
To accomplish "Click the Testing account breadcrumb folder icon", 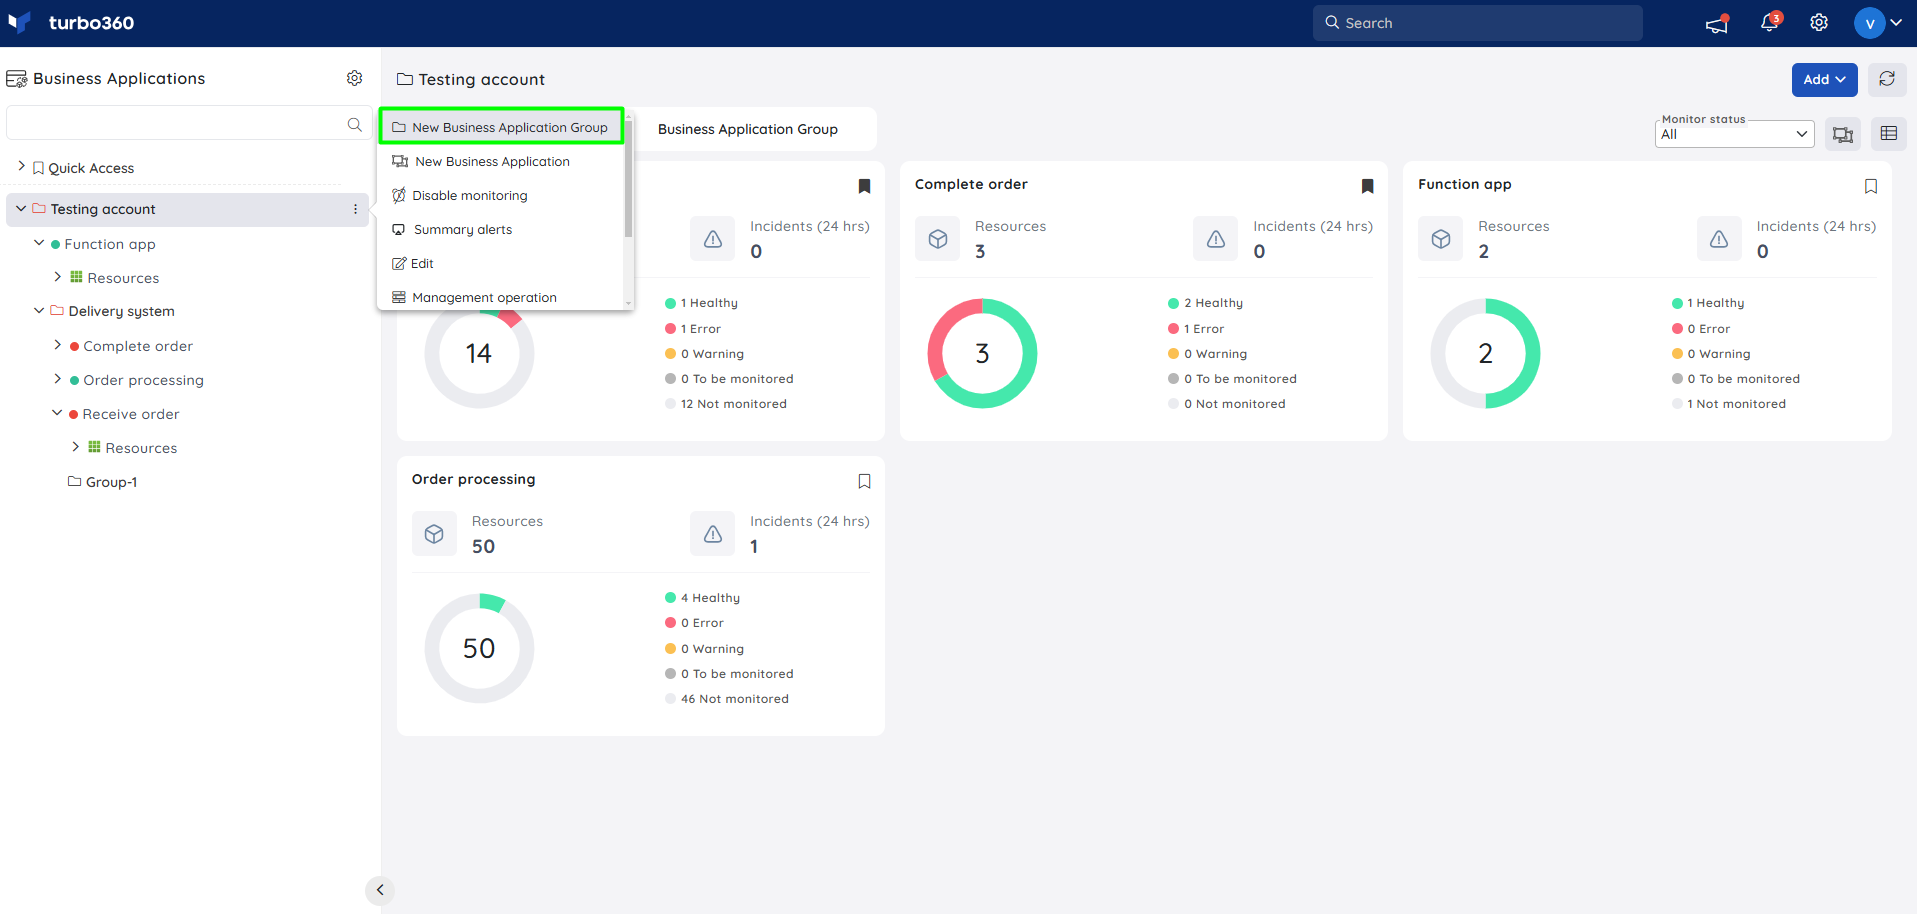I will tap(405, 79).
